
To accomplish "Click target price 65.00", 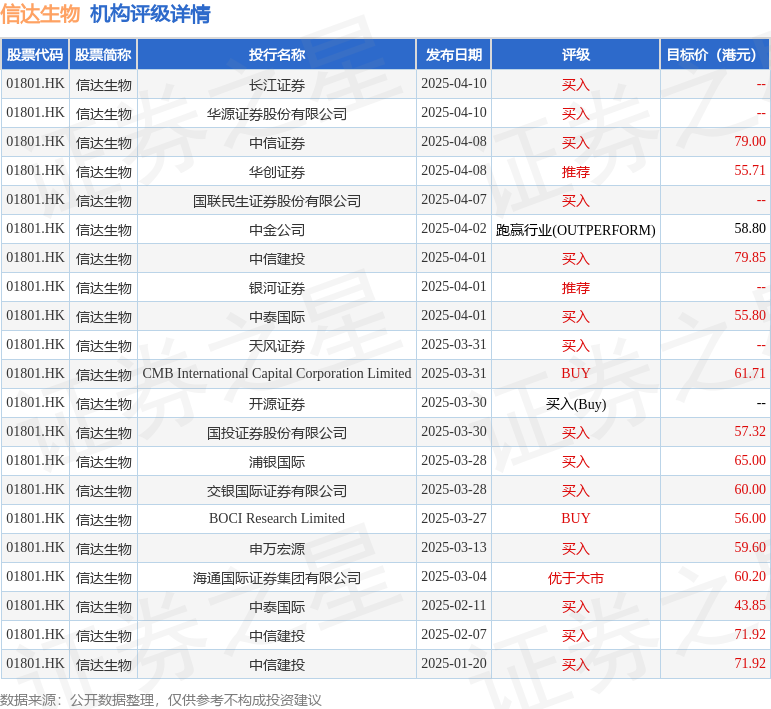I will coord(750,461).
